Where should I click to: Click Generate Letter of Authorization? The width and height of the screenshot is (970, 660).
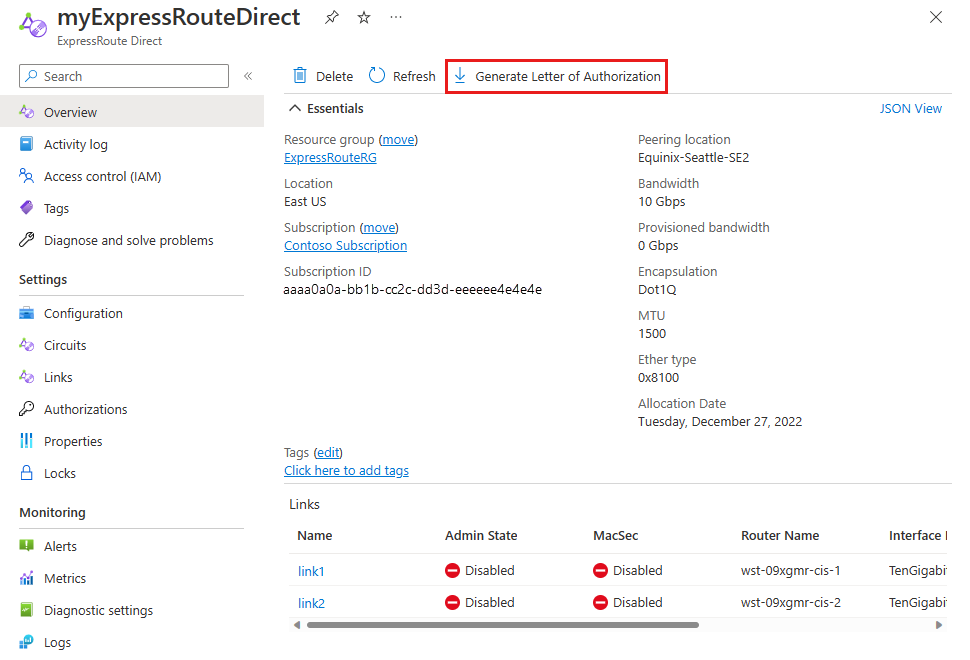click(556, 75)
